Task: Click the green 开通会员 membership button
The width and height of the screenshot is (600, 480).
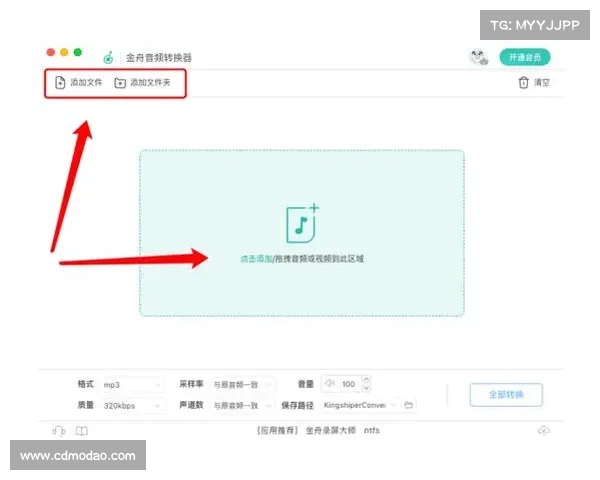Action: click(x=525, y=57)
